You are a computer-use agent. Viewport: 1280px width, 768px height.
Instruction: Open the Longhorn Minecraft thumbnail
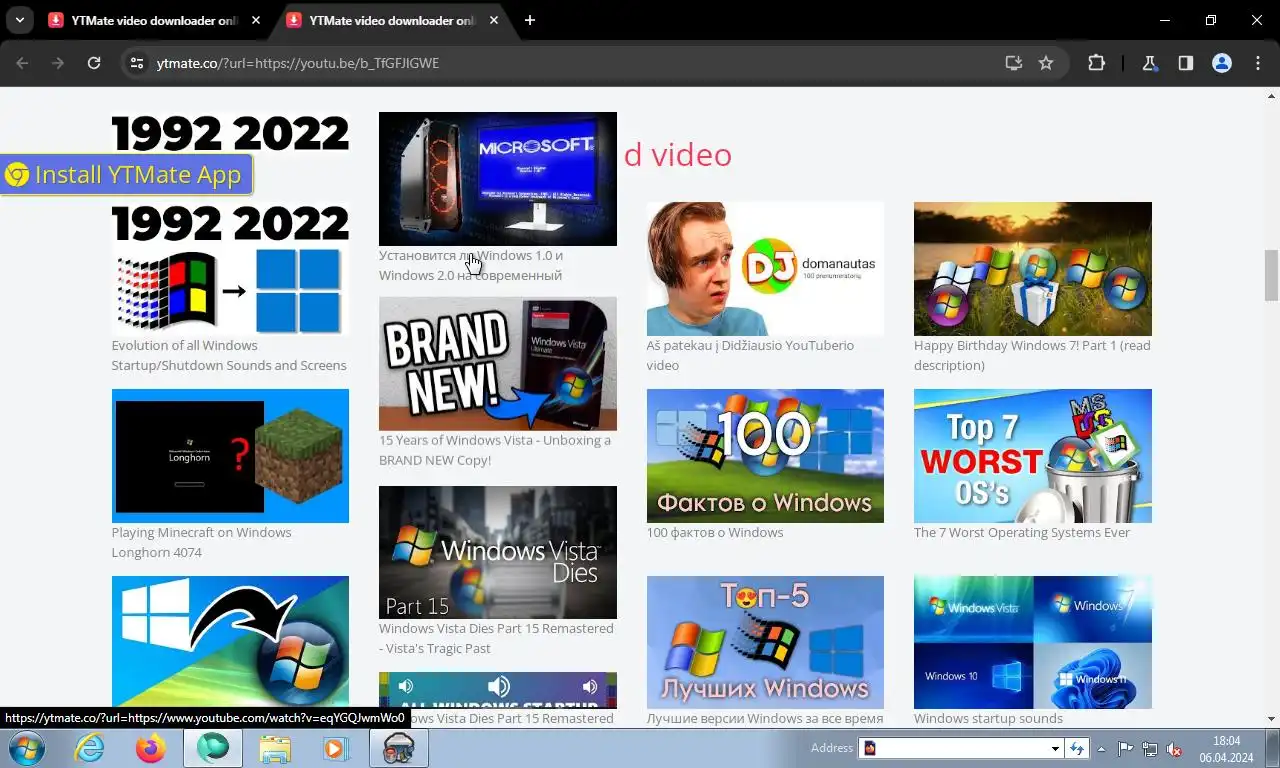point(230,456)
